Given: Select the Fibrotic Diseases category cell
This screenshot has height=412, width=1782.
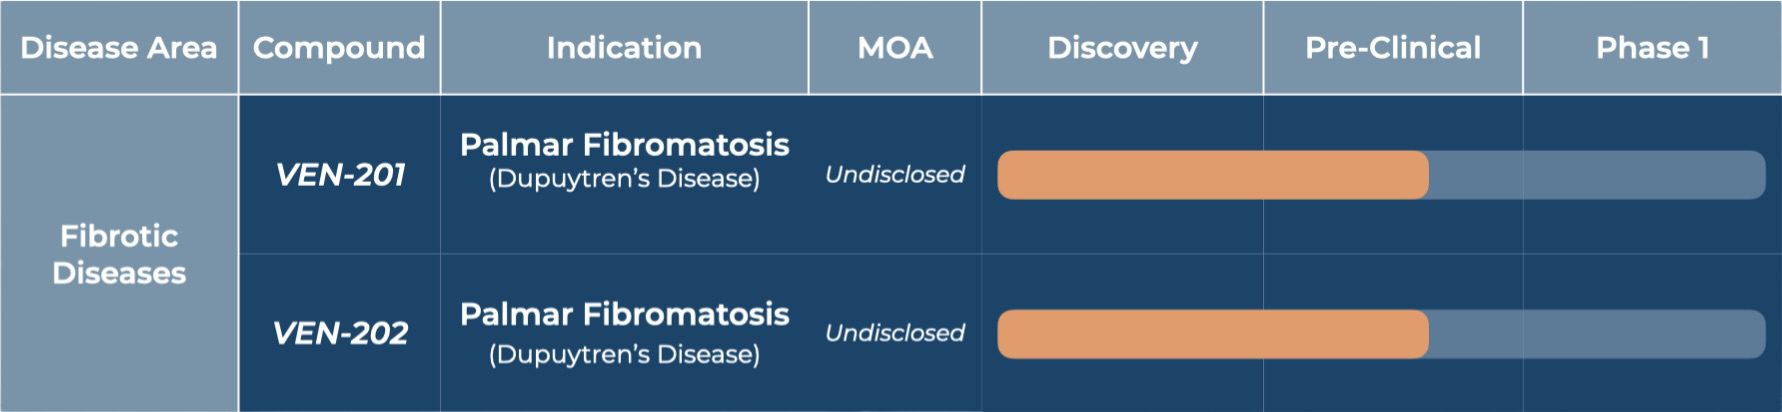Looking at the screenshot, I should pos(119,254).
